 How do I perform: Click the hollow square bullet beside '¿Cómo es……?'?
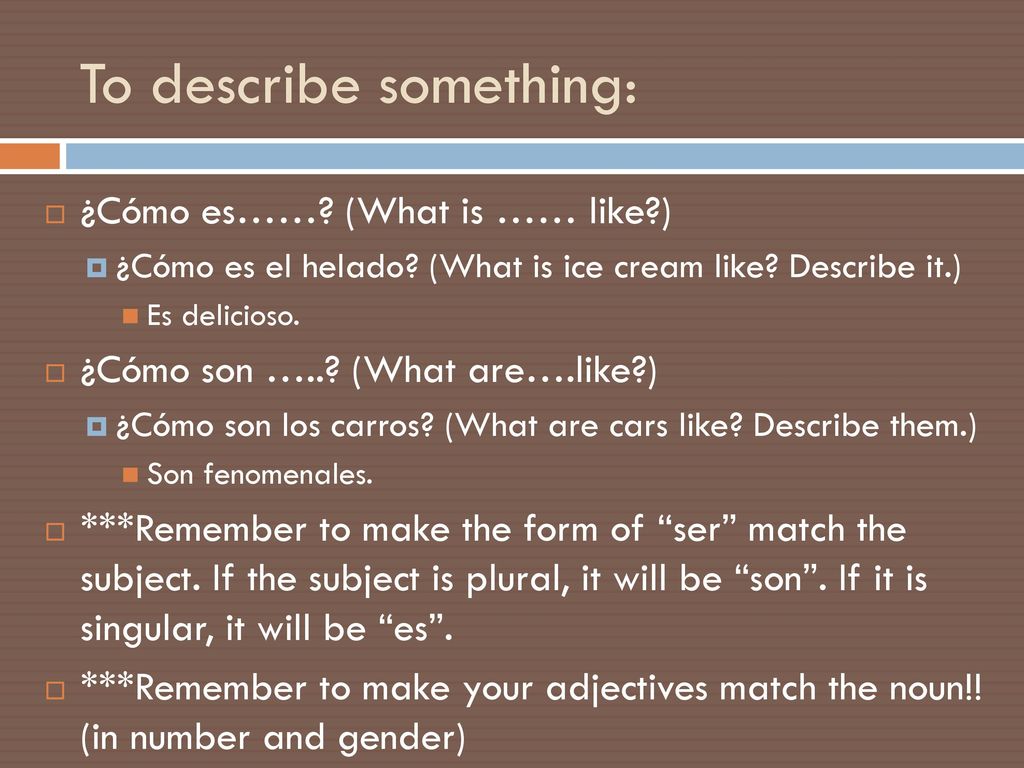[56, 214]
